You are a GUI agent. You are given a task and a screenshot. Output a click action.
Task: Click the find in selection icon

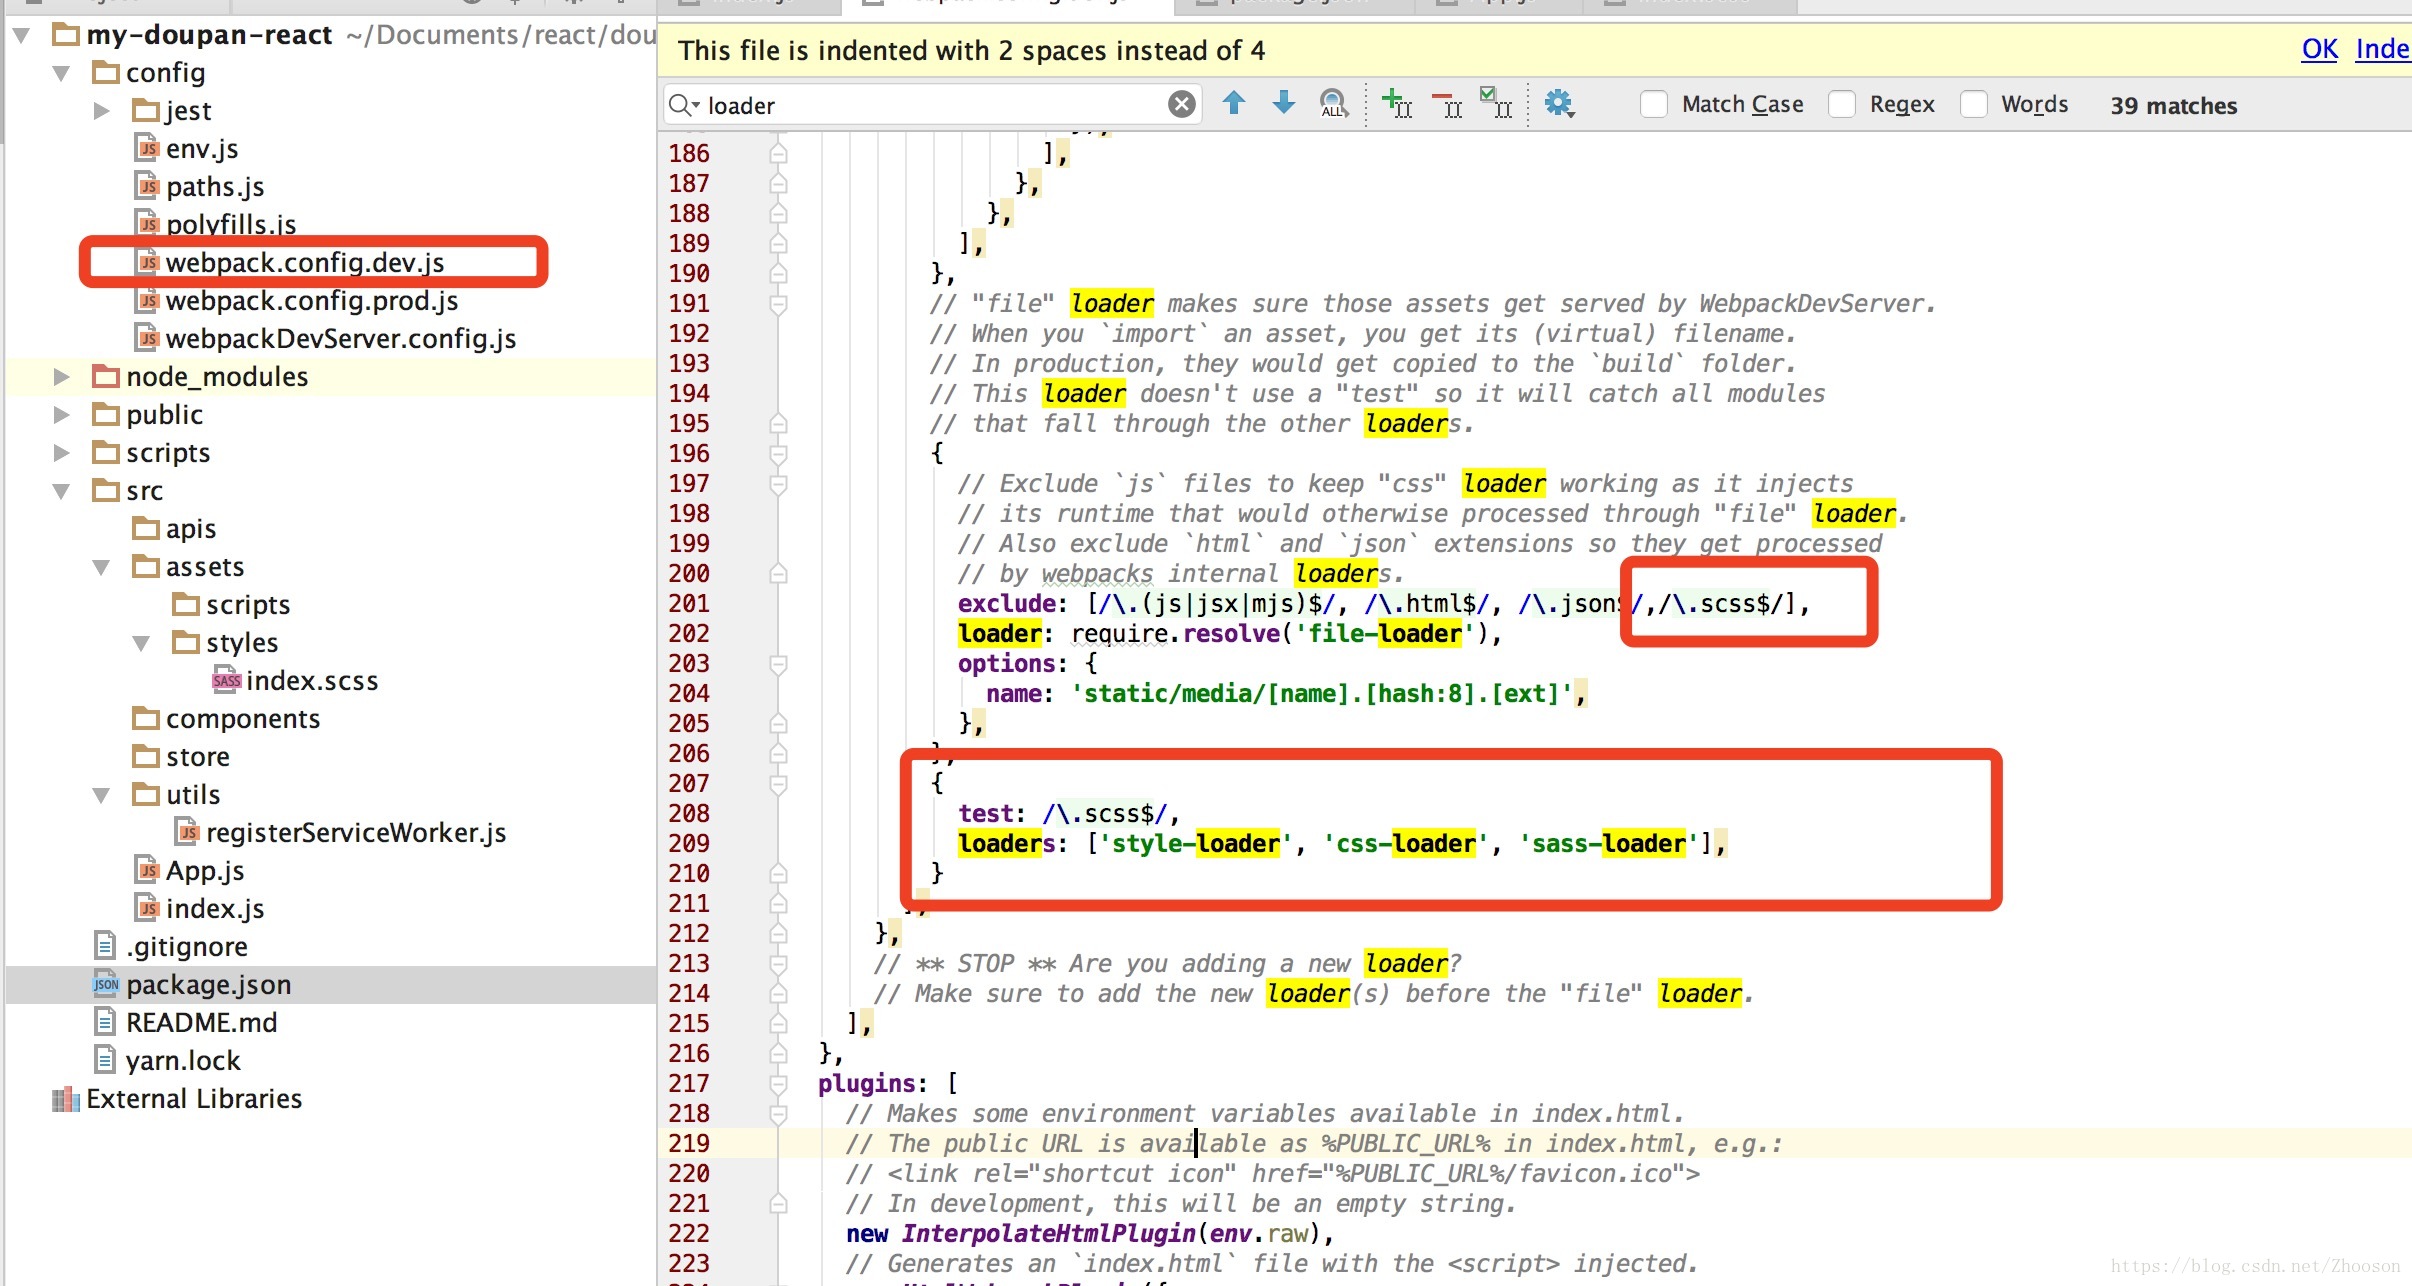pyautogui.click(x=1500, y=105)
